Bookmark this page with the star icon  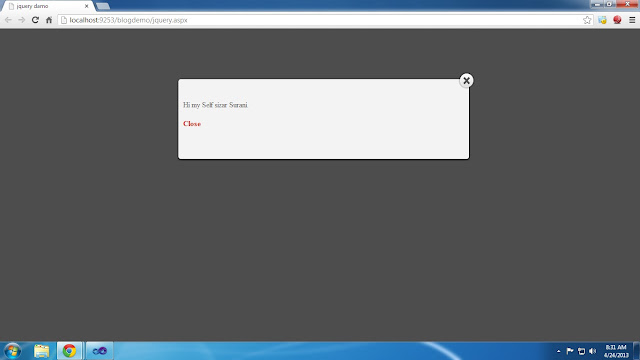pyautogui.click(x=587, y=20)
